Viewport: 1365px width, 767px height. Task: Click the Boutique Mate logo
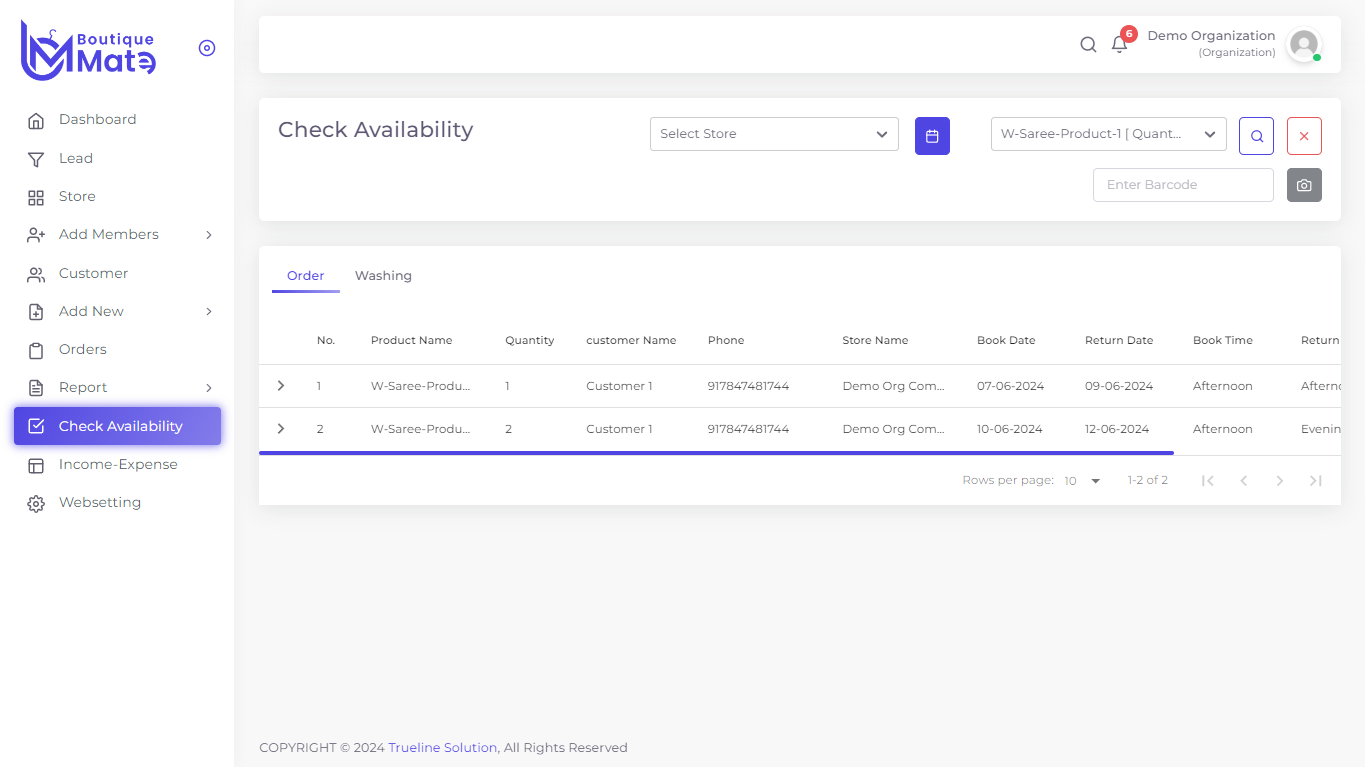point(88,50)
